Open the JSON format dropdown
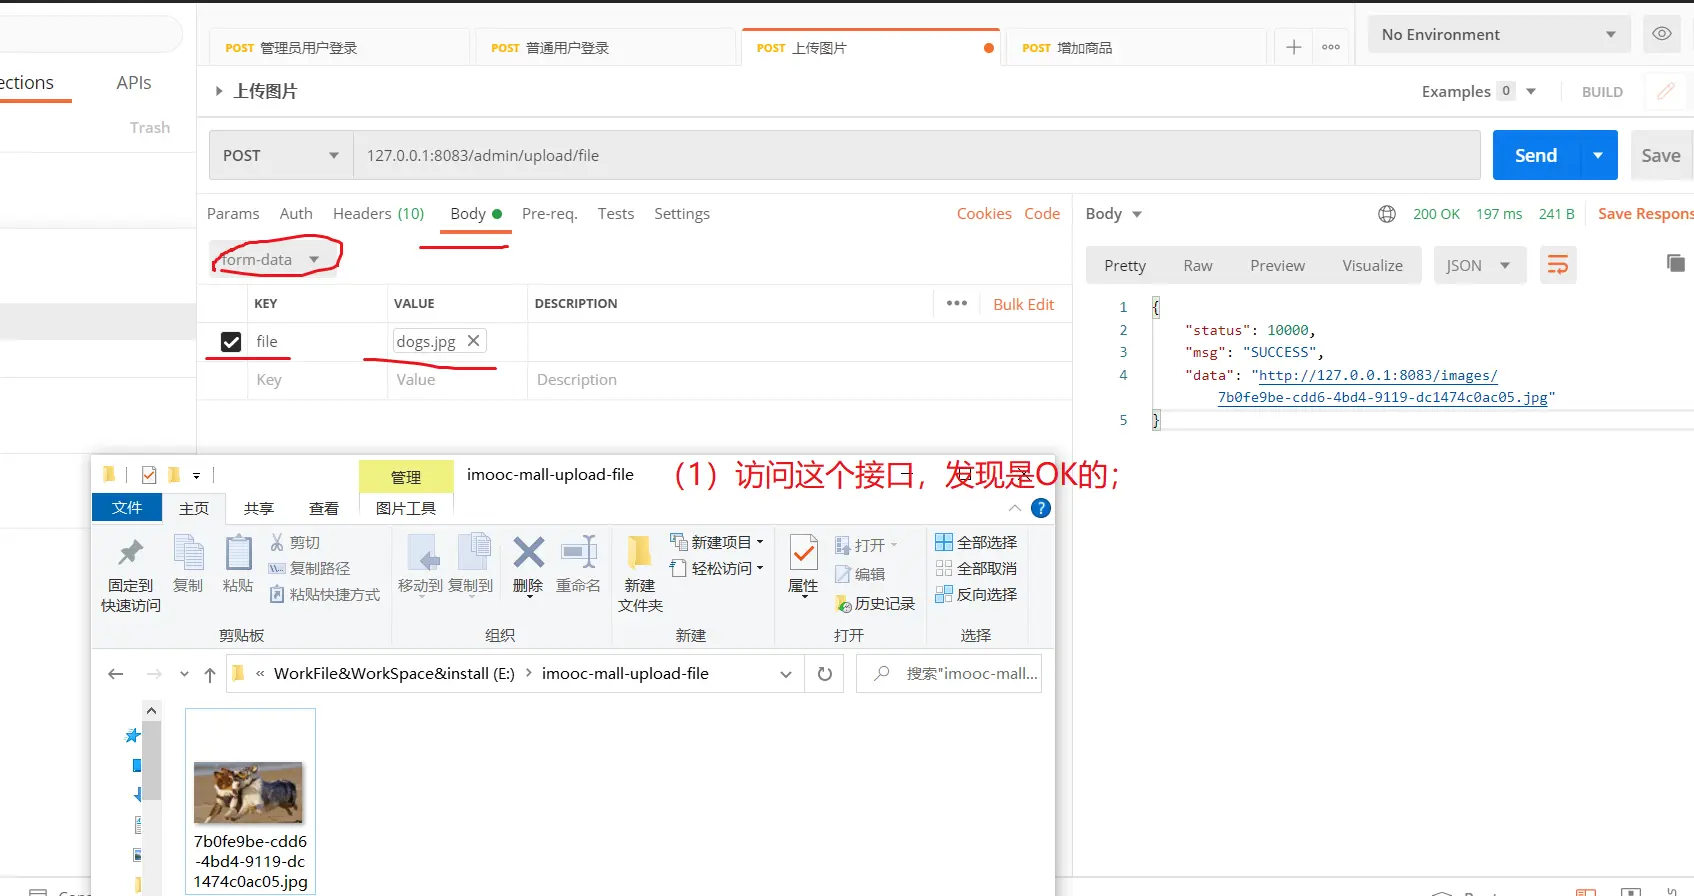 1478,266
